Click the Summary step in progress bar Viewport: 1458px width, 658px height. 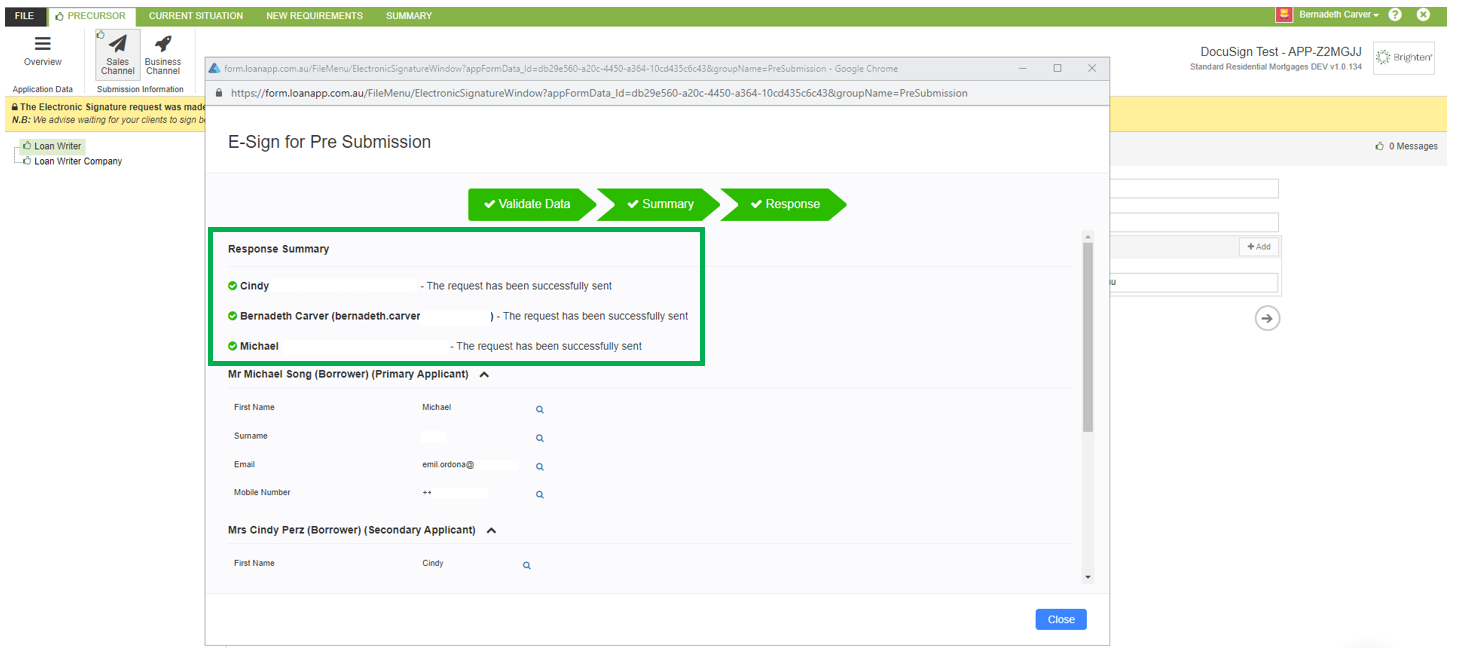tap(661, 204)
